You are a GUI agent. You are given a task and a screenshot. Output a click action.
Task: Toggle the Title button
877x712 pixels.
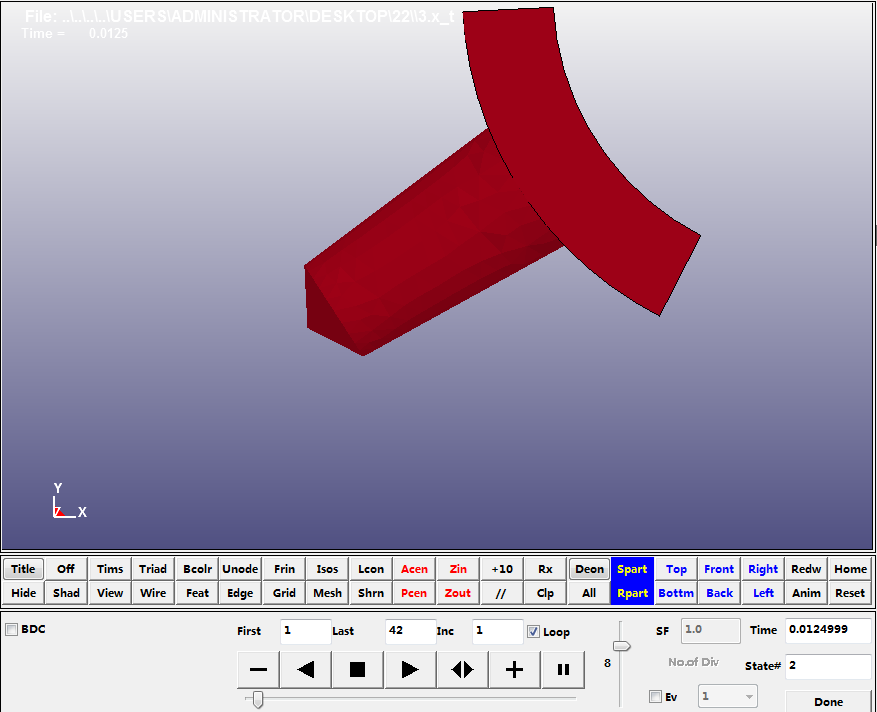[23, 569]
